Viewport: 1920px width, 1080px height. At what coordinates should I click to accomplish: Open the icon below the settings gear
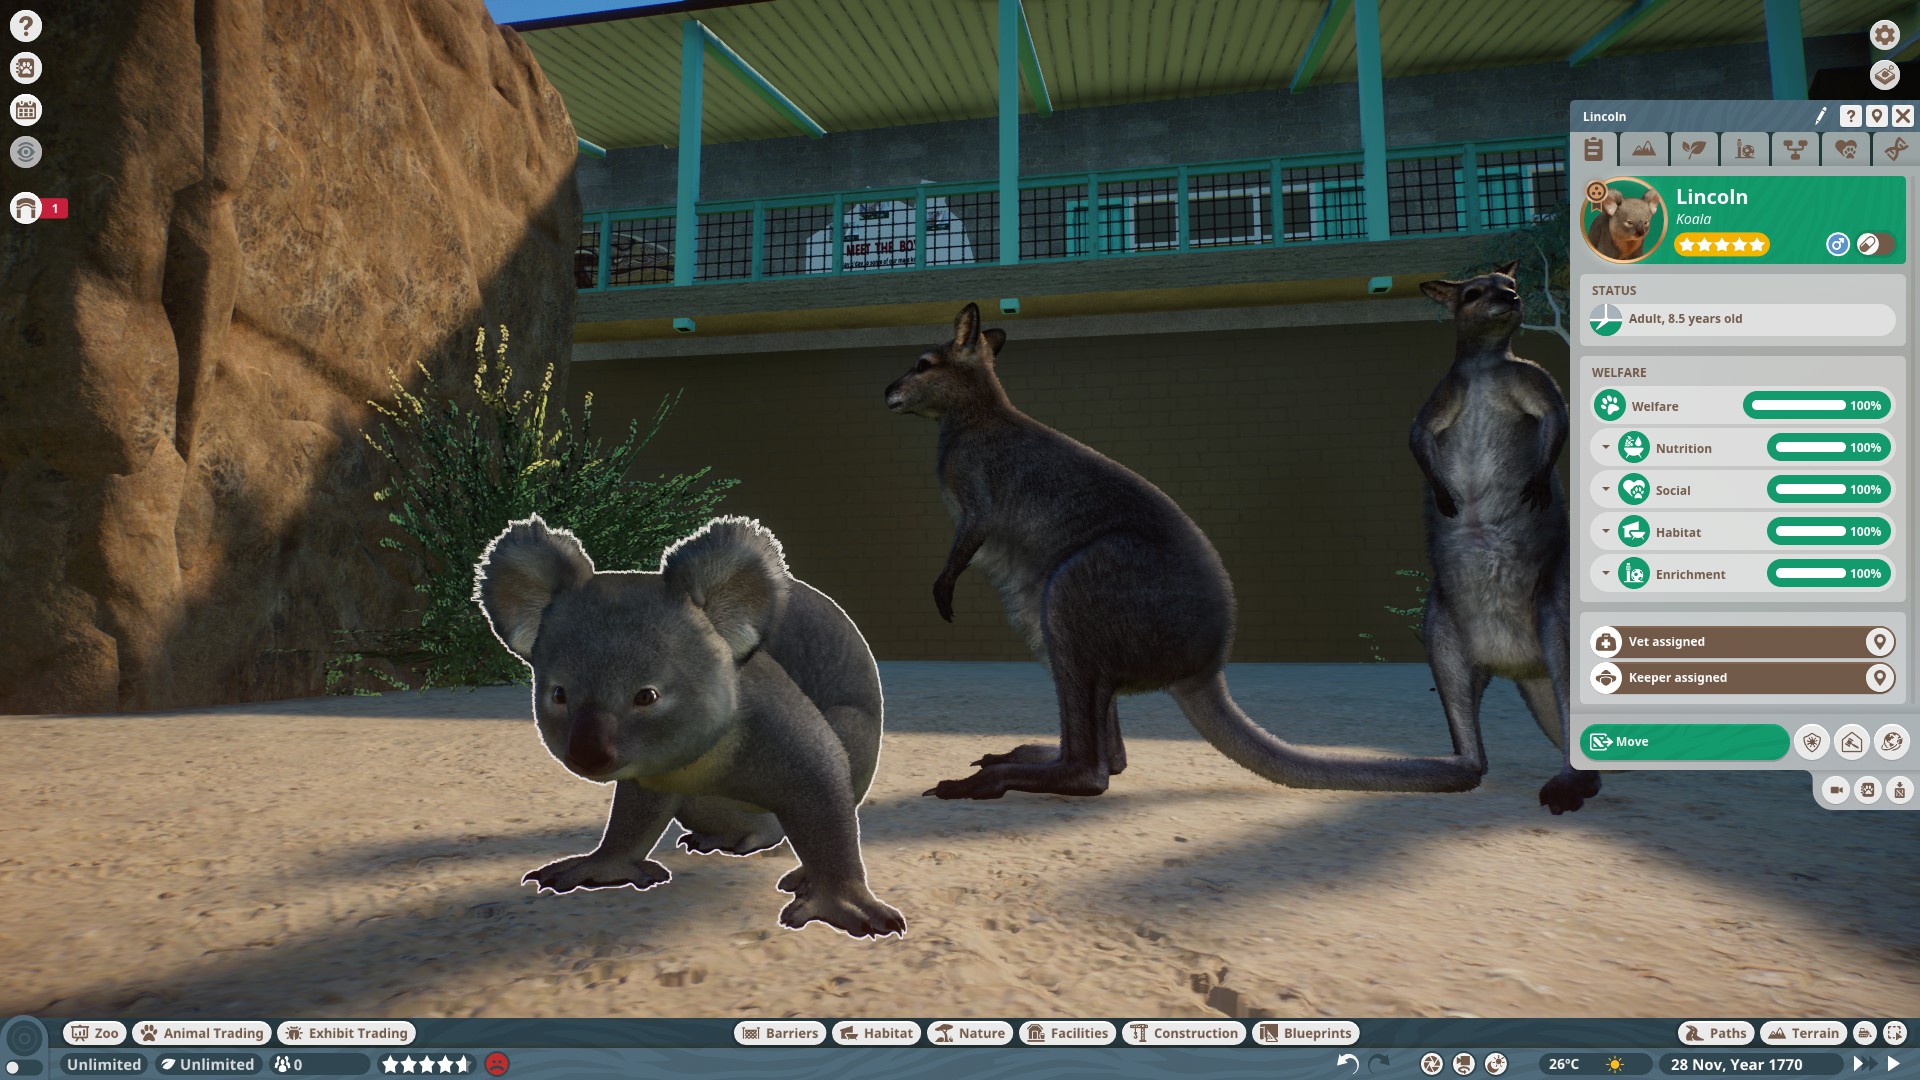1885,75
